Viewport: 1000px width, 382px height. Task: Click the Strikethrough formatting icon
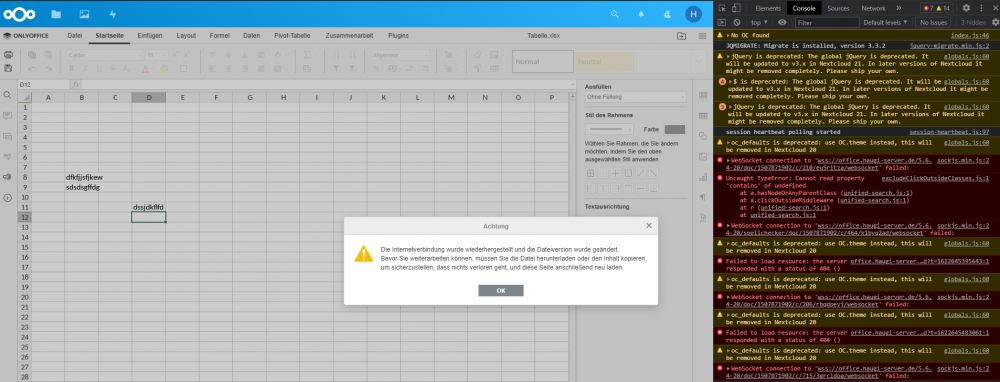tap(113, 68)
